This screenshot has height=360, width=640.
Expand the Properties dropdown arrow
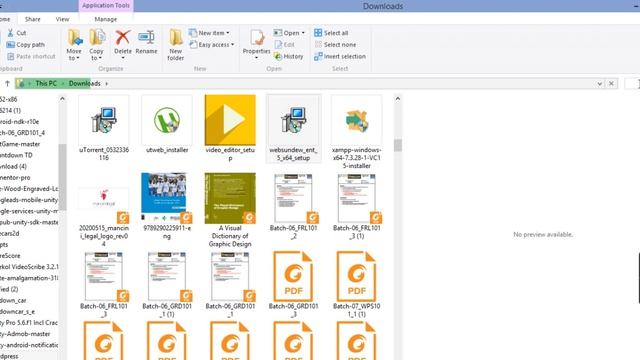coord(256,58)
